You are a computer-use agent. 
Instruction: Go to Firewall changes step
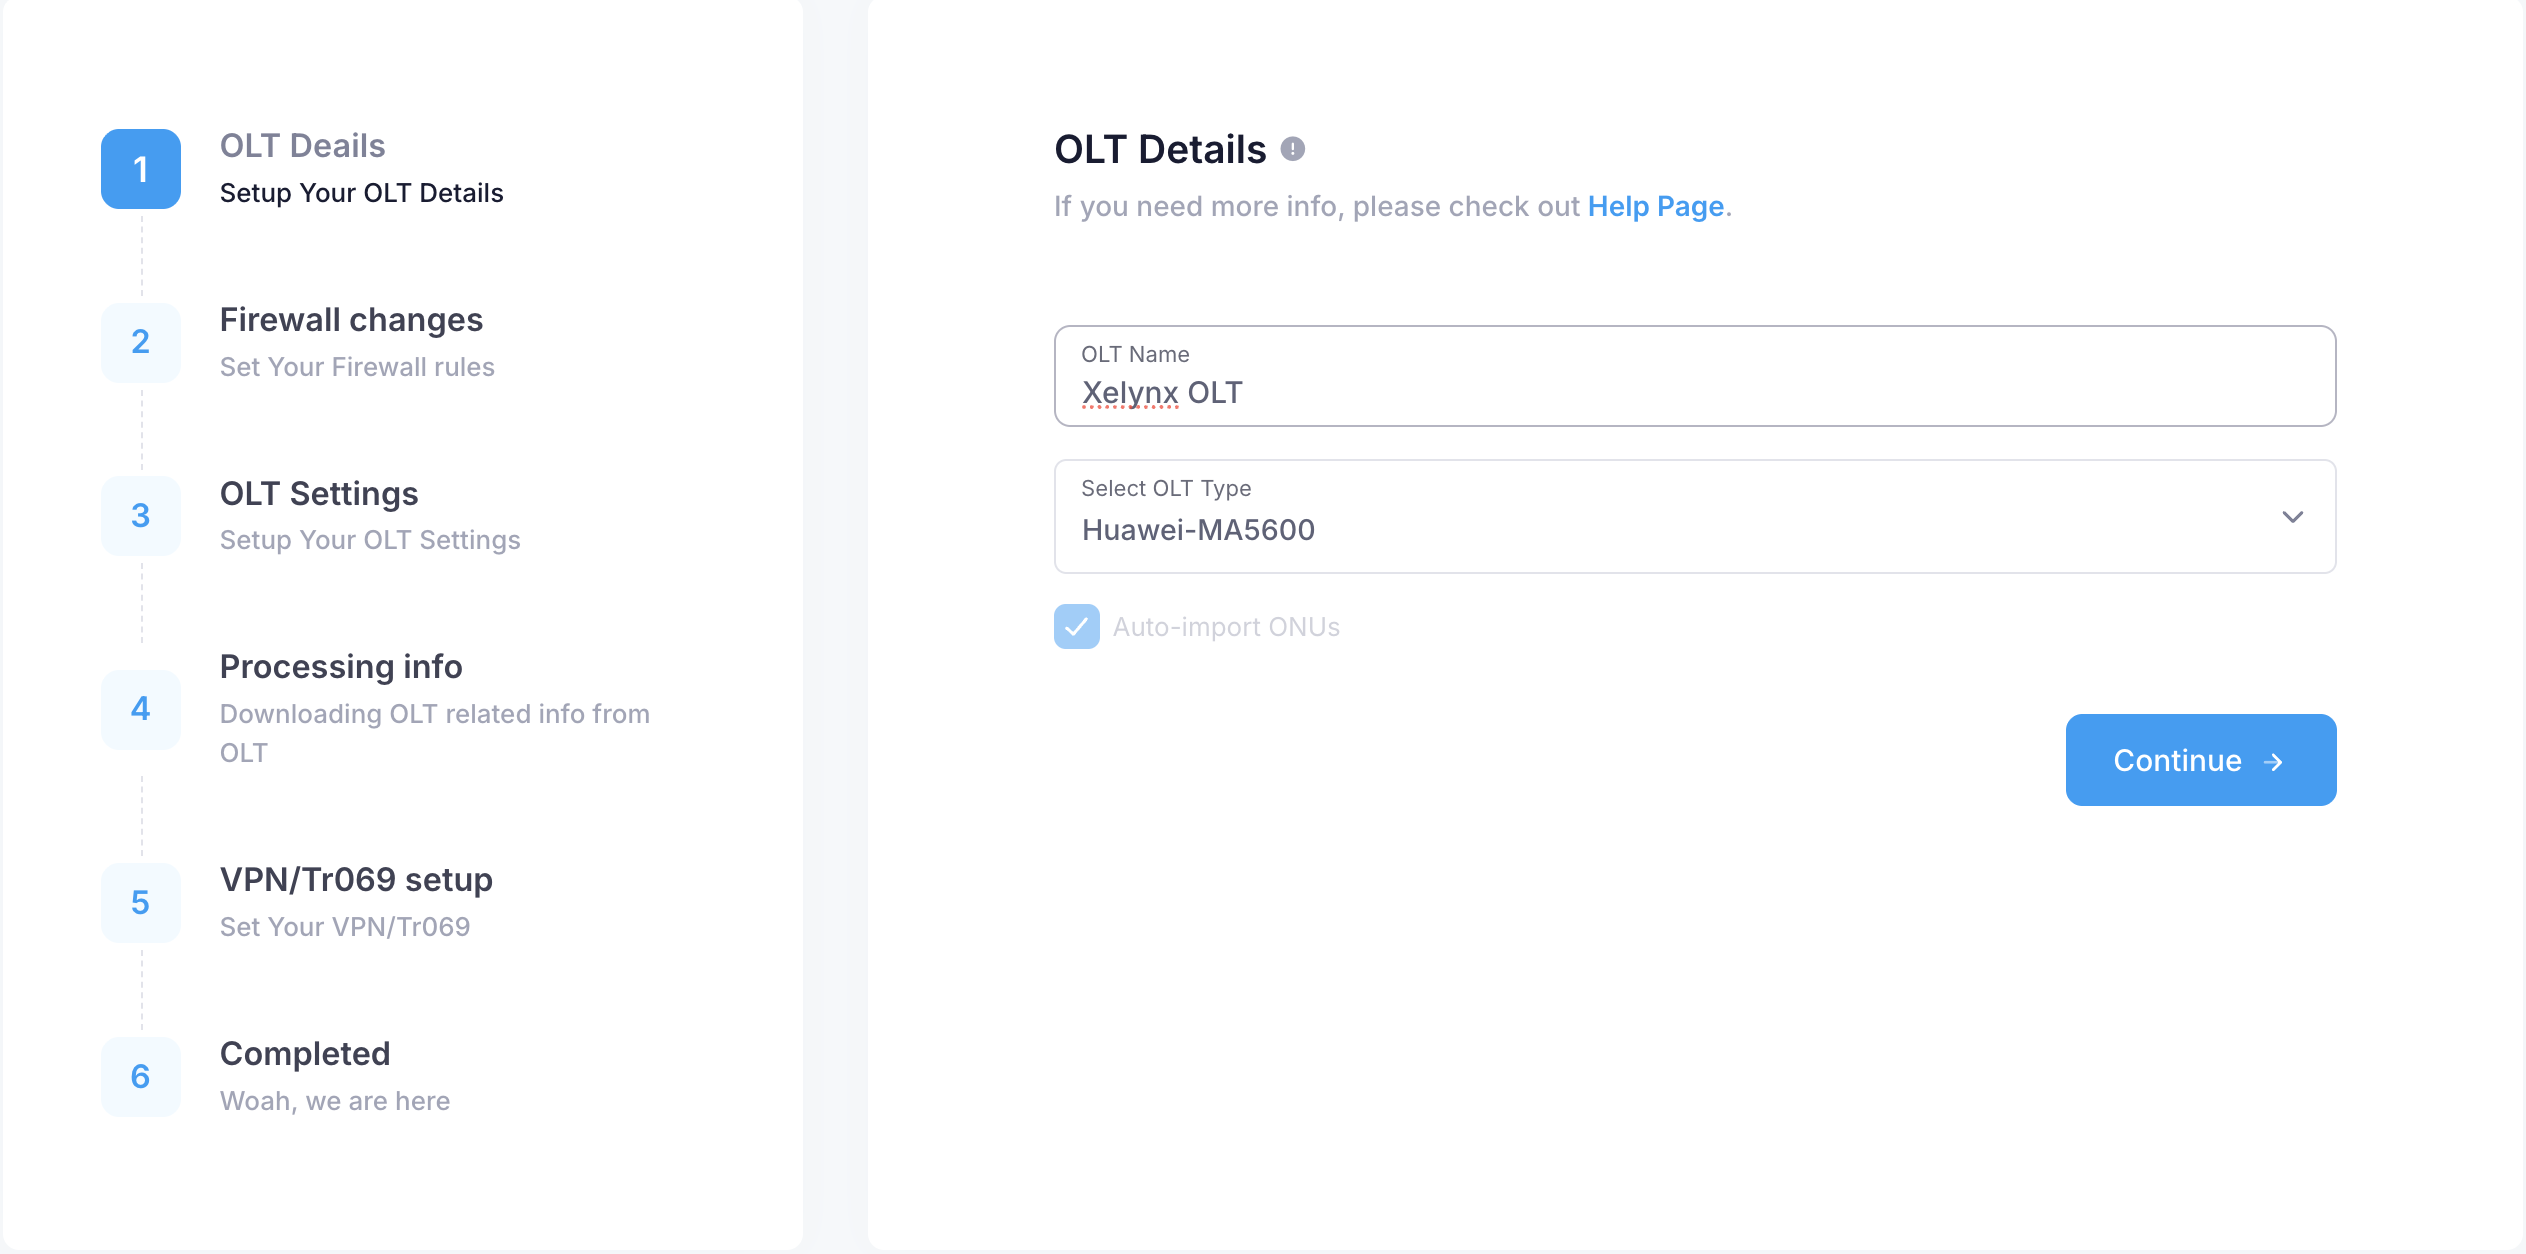(351, 320)
